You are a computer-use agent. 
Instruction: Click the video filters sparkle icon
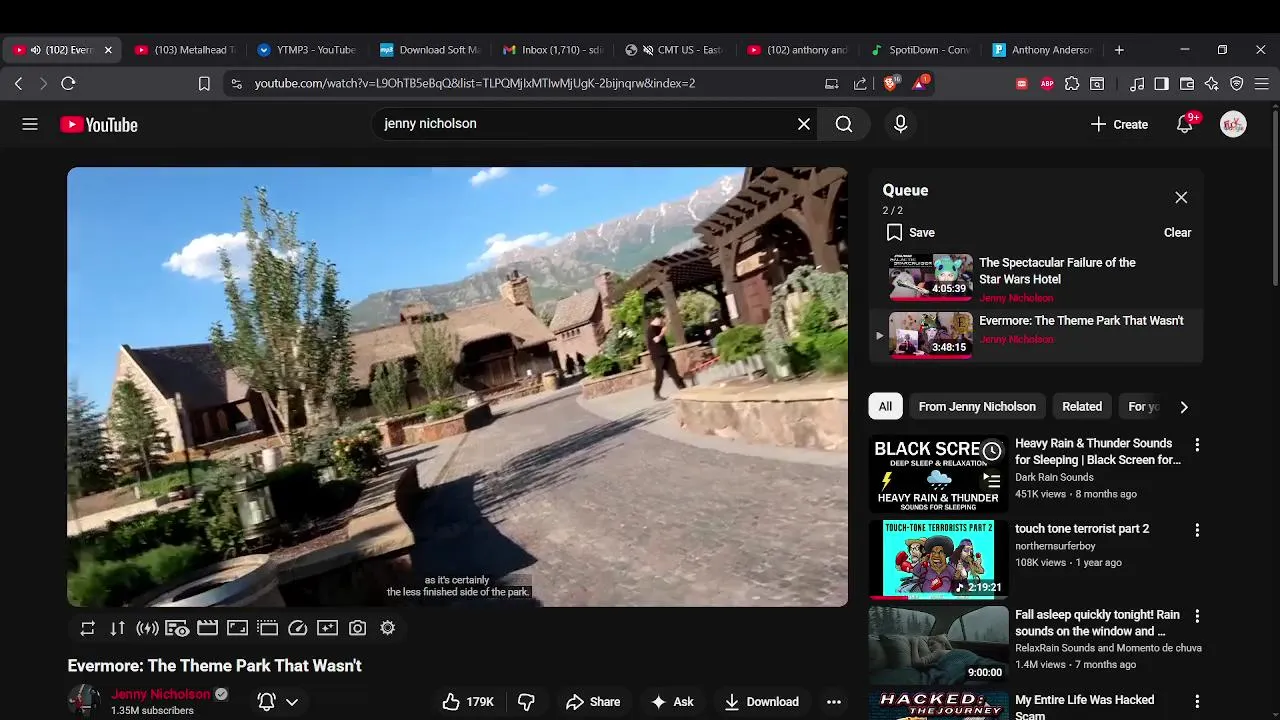tap(327, 628)
